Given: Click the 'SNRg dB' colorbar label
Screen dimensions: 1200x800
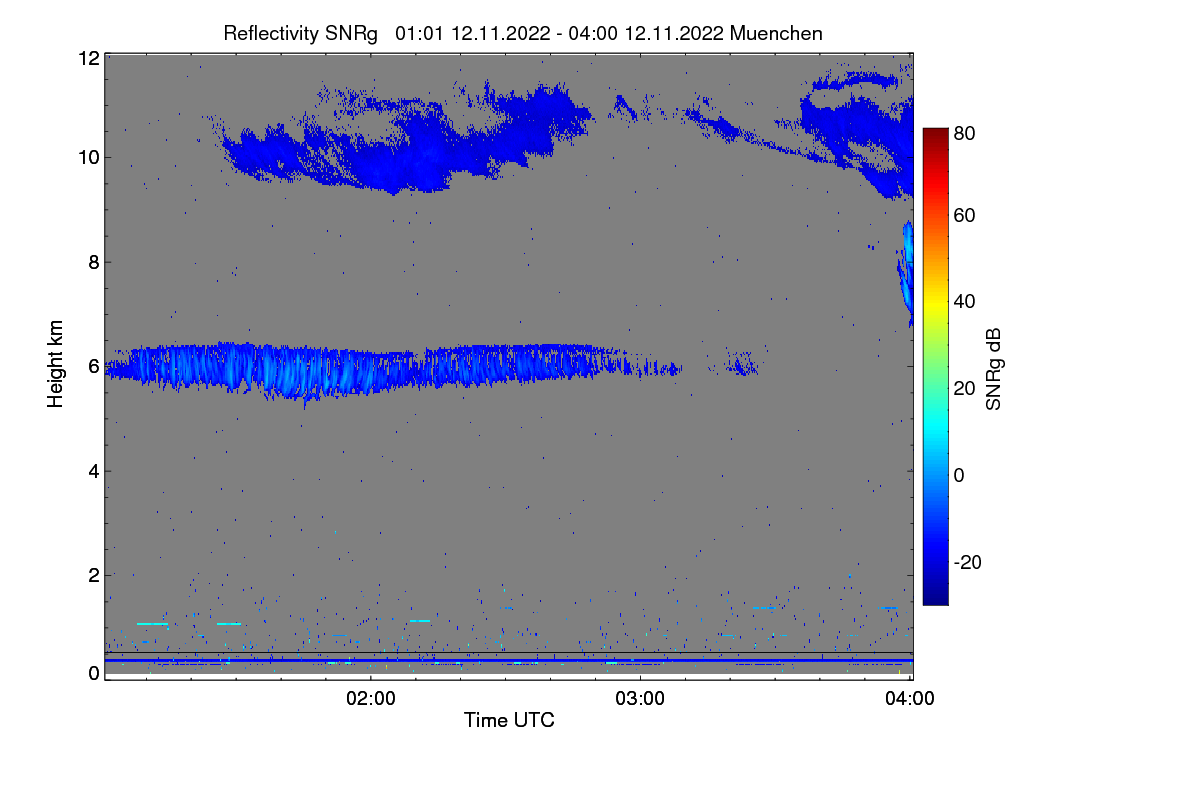Looking at the screenshot, I should click(993, 369).
